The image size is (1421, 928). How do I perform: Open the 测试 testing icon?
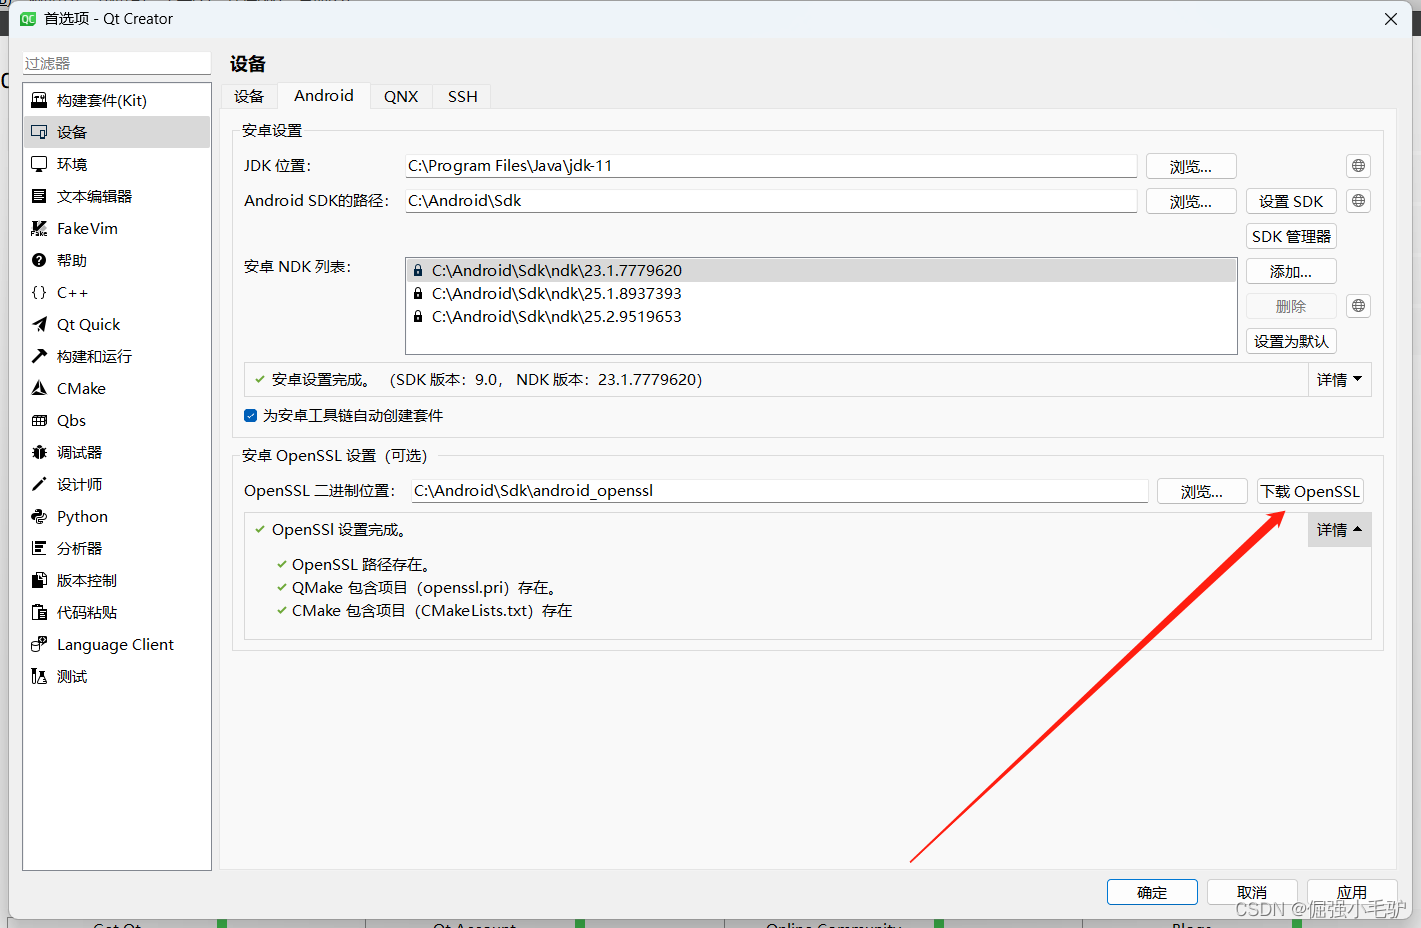tap(39, 676)
